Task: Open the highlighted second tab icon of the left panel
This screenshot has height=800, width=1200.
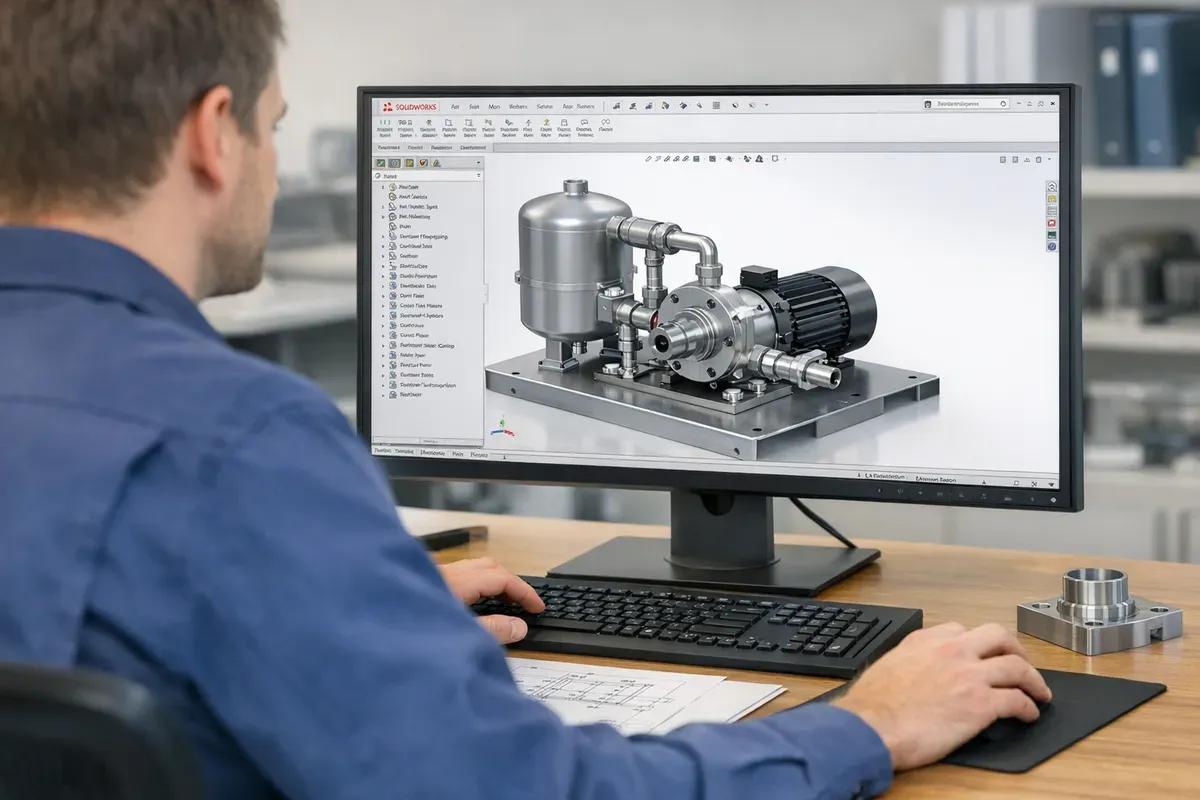Action: 394,163
